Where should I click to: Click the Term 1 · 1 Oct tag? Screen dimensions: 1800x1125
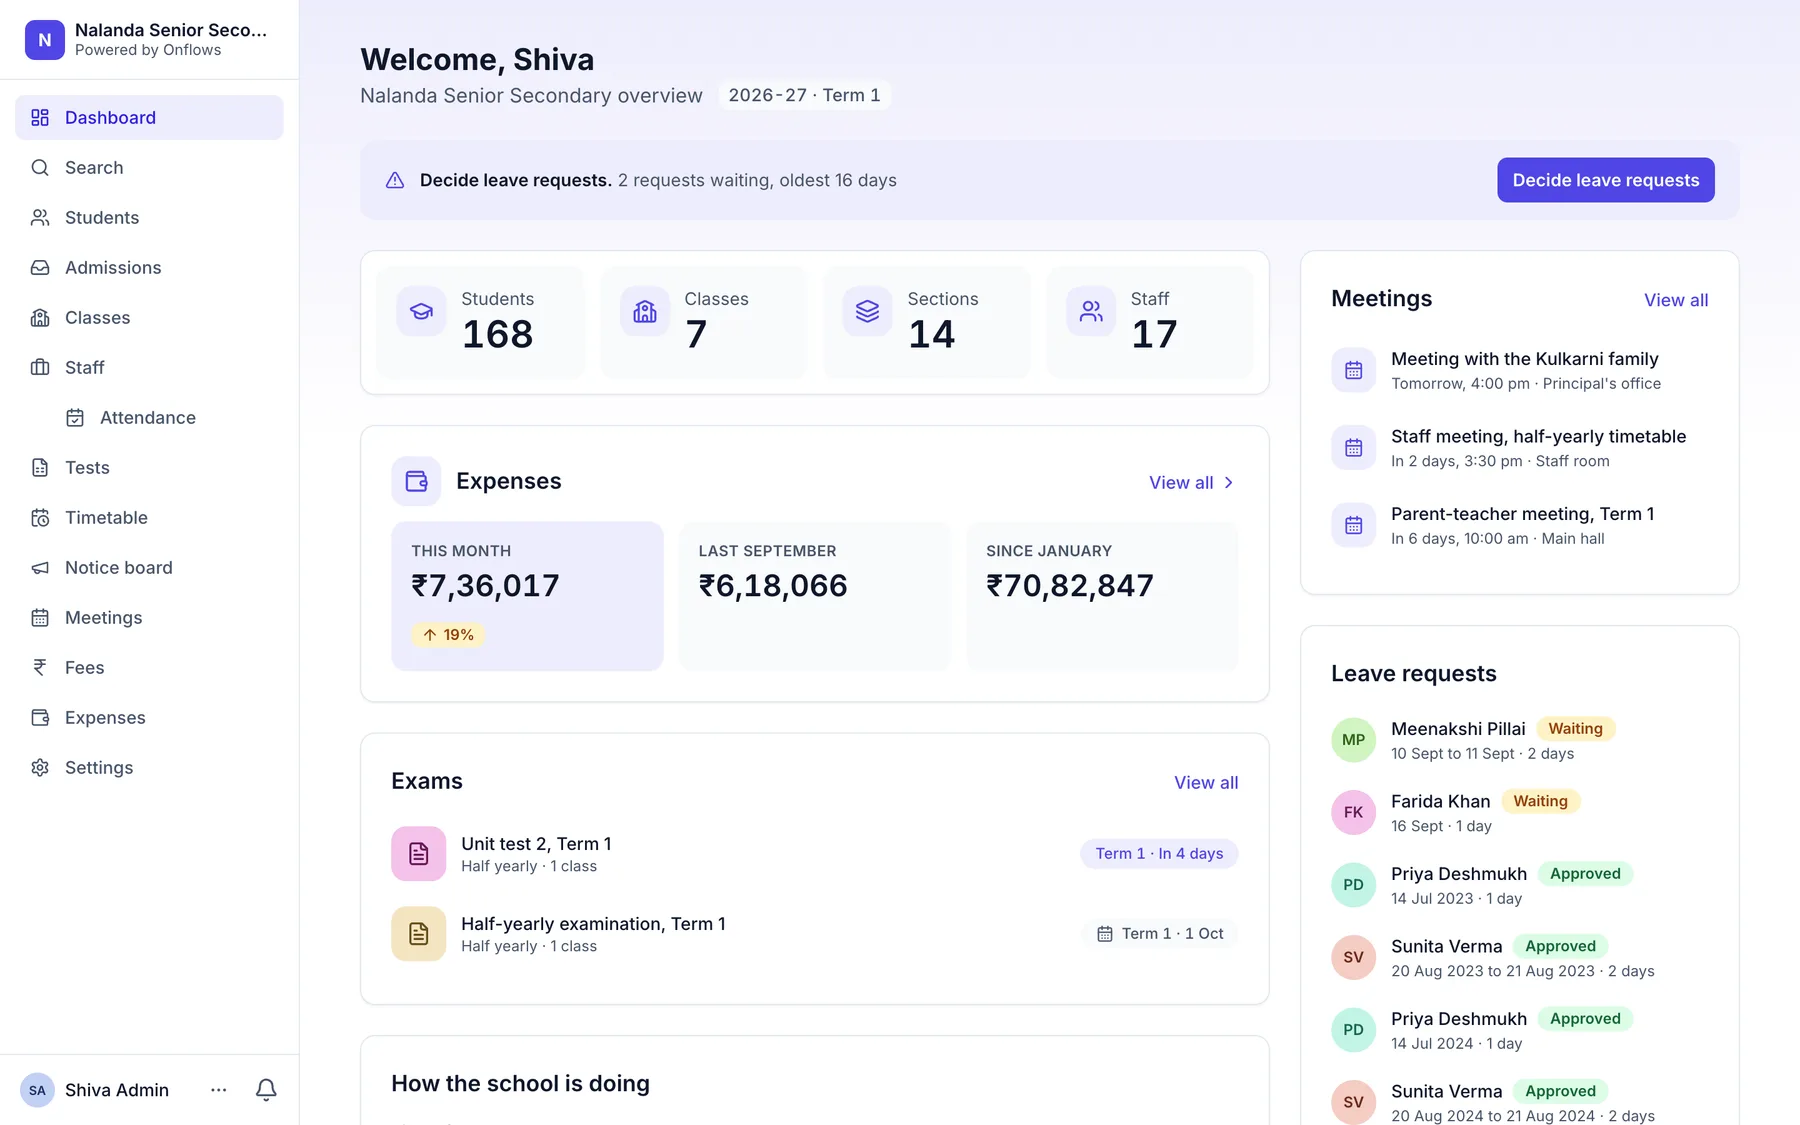[1160, 933]
